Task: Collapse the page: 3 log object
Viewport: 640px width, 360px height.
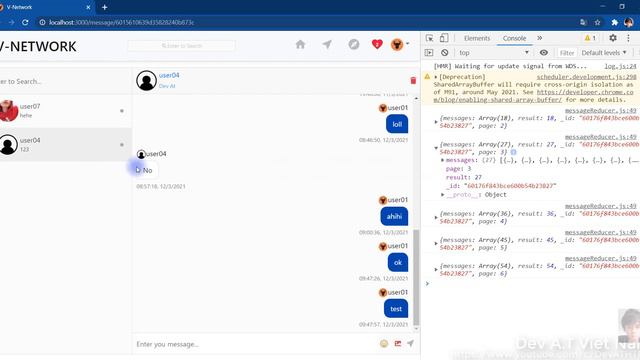Action: click(436, 148)
